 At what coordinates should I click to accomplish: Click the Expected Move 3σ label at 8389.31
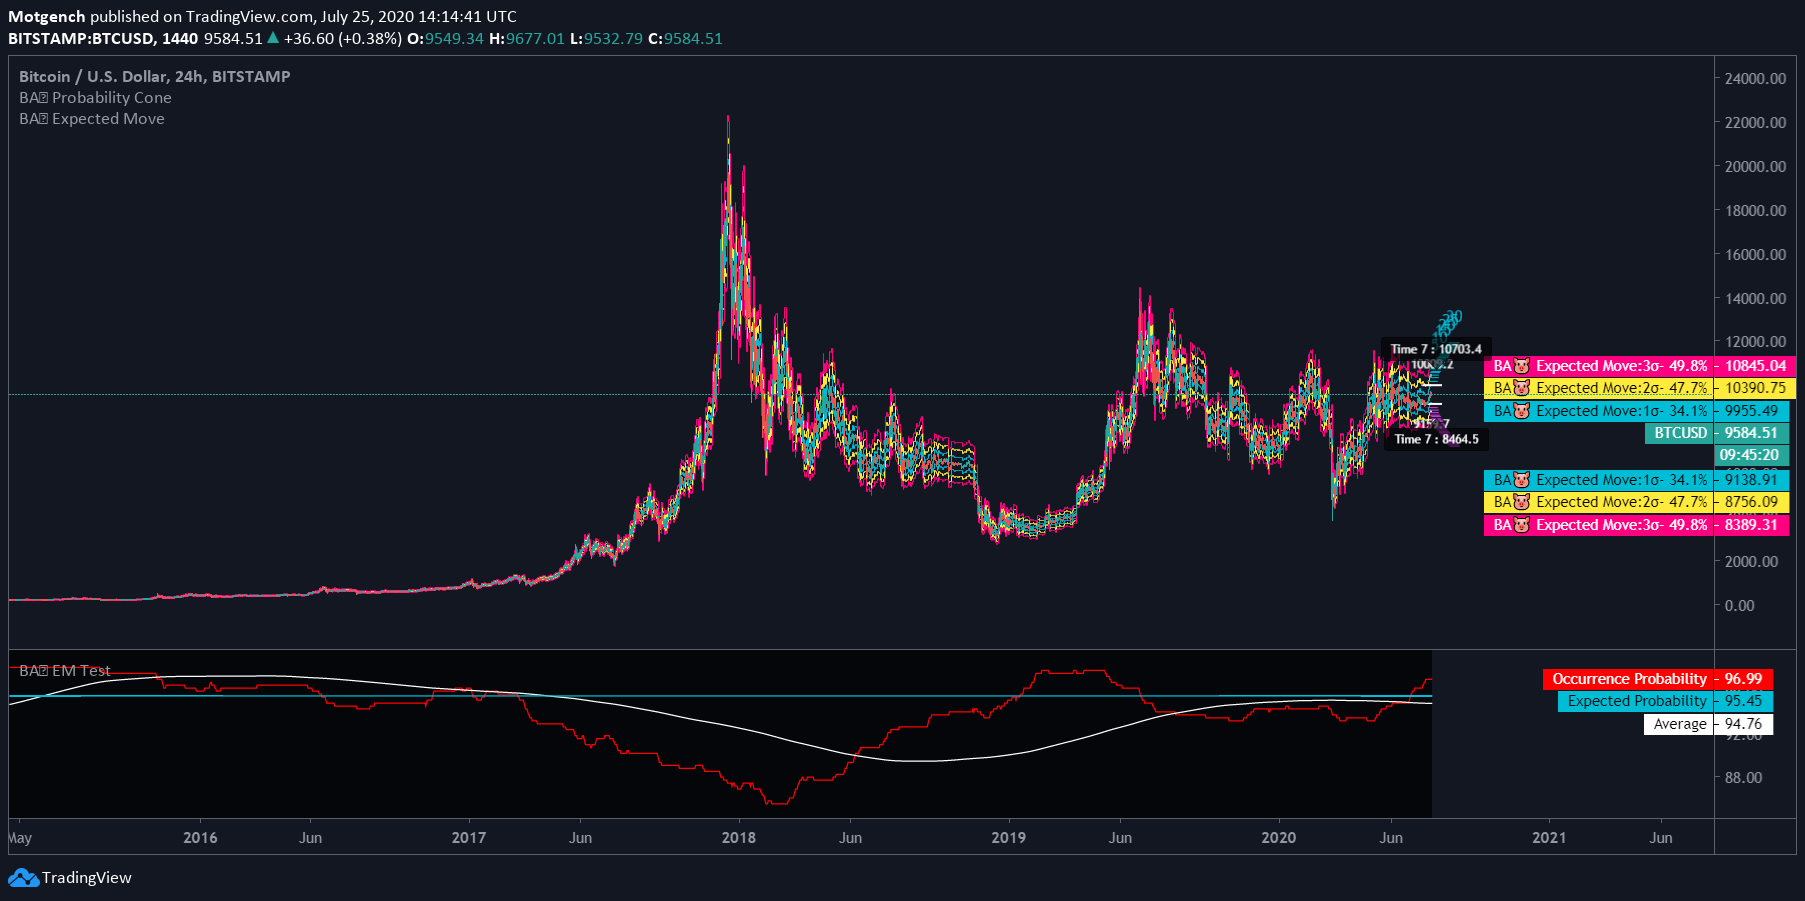coord(1636,525)
